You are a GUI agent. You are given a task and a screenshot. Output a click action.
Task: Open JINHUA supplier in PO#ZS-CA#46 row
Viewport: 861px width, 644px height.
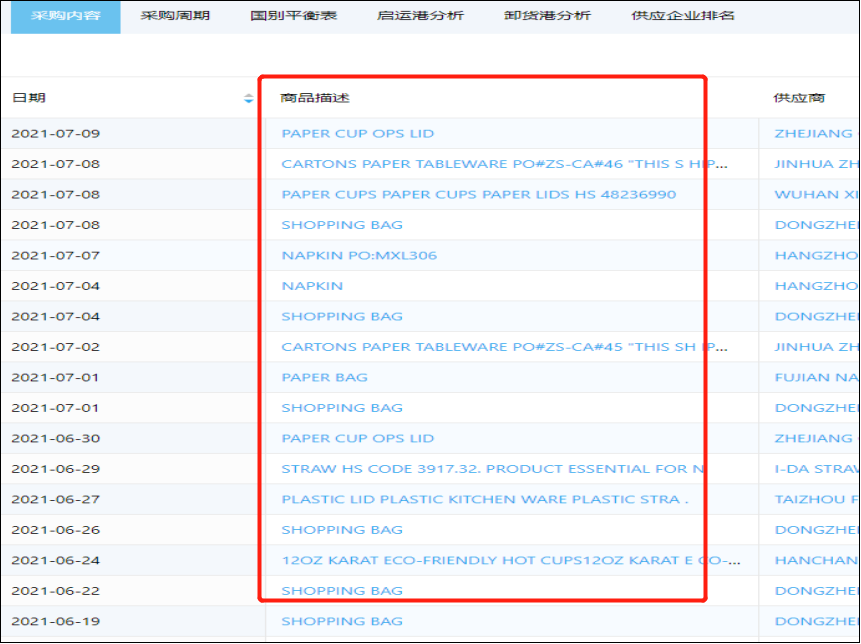click(x=817, y=164)
